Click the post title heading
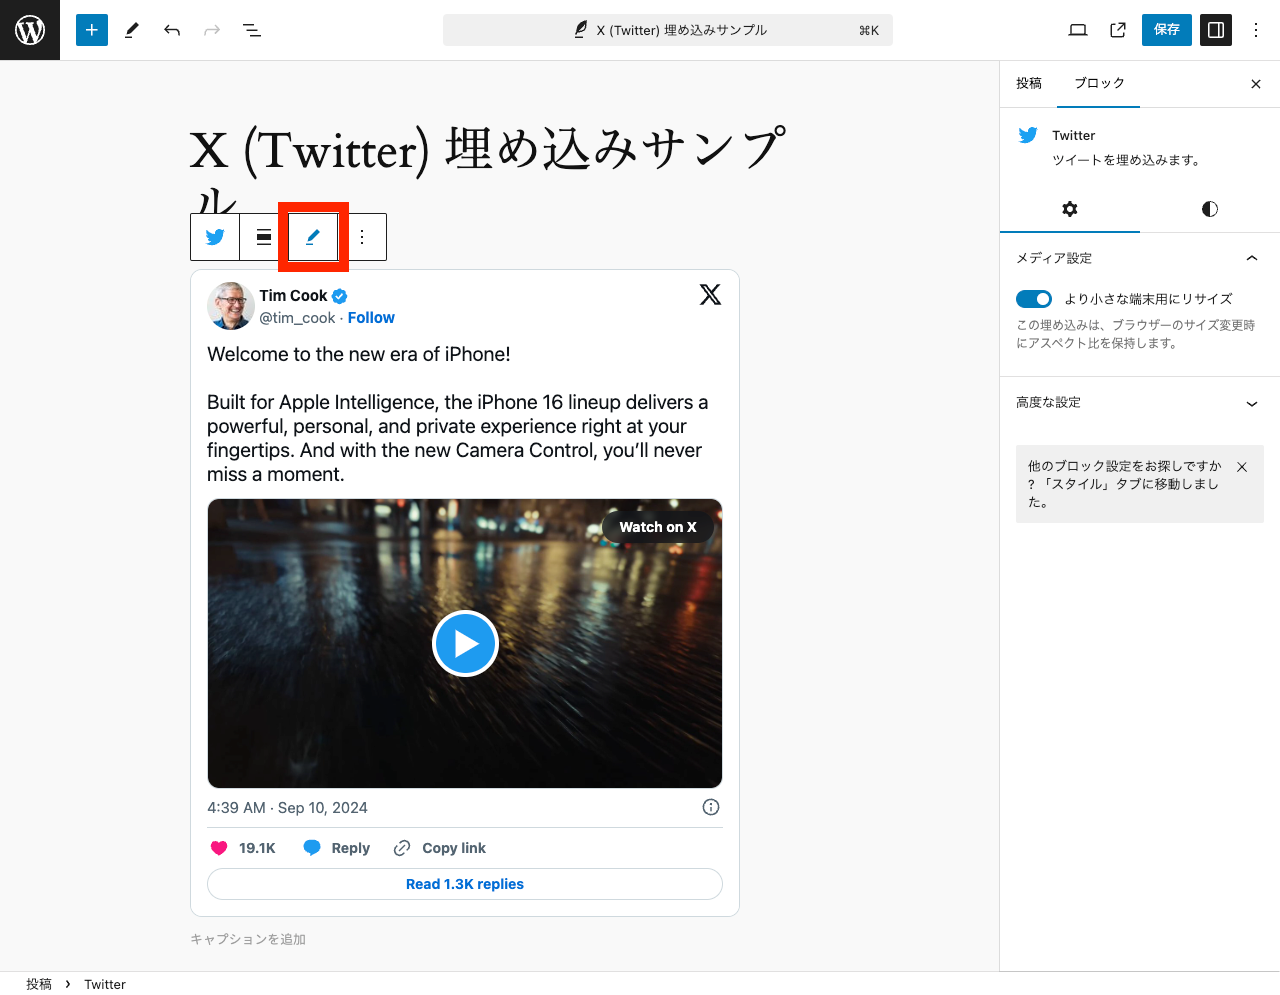Screen dimensions: 1280x995 [x=489, y=172]
